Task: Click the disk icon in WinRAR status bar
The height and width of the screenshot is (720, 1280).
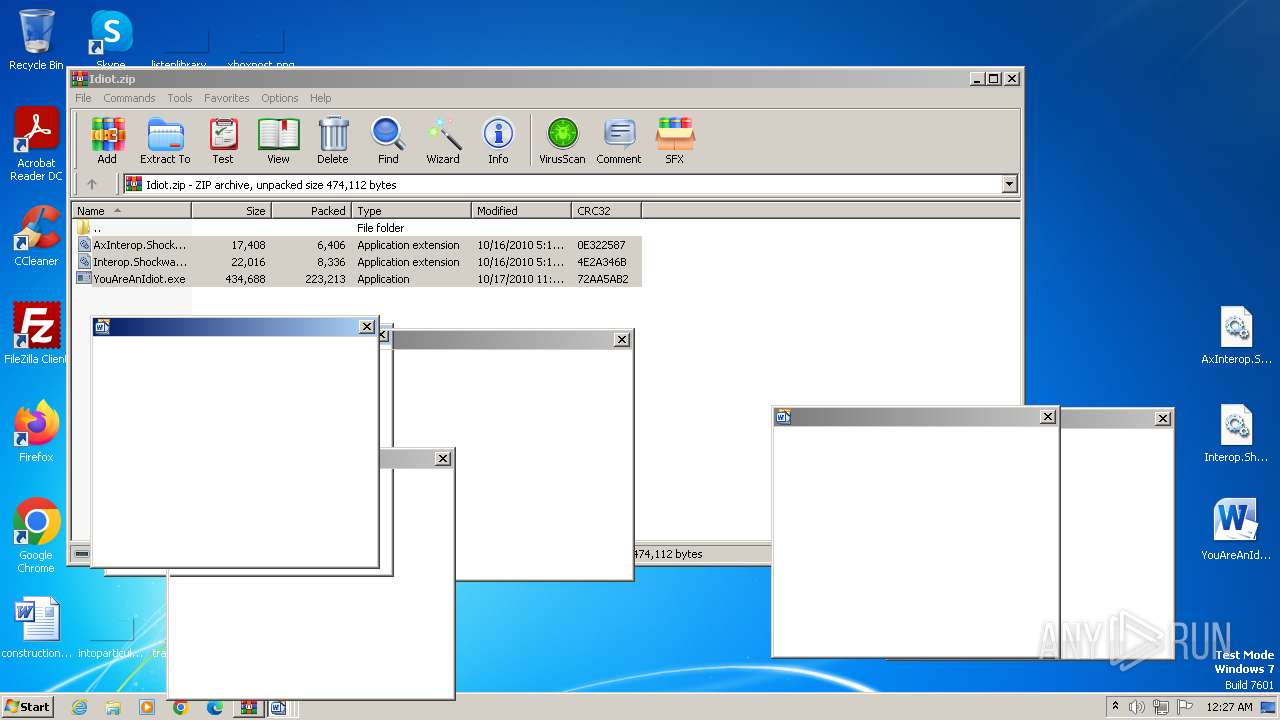Action: pos(82,554)
